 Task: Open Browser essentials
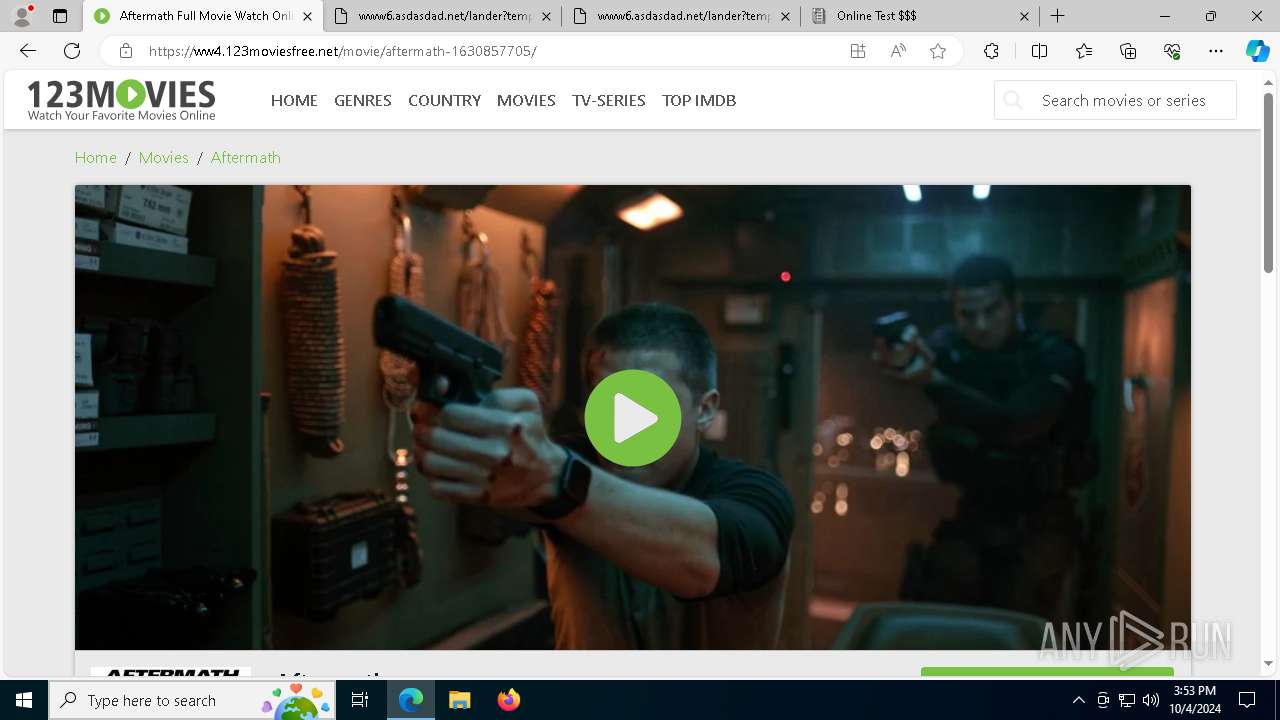click(1172, 51)
